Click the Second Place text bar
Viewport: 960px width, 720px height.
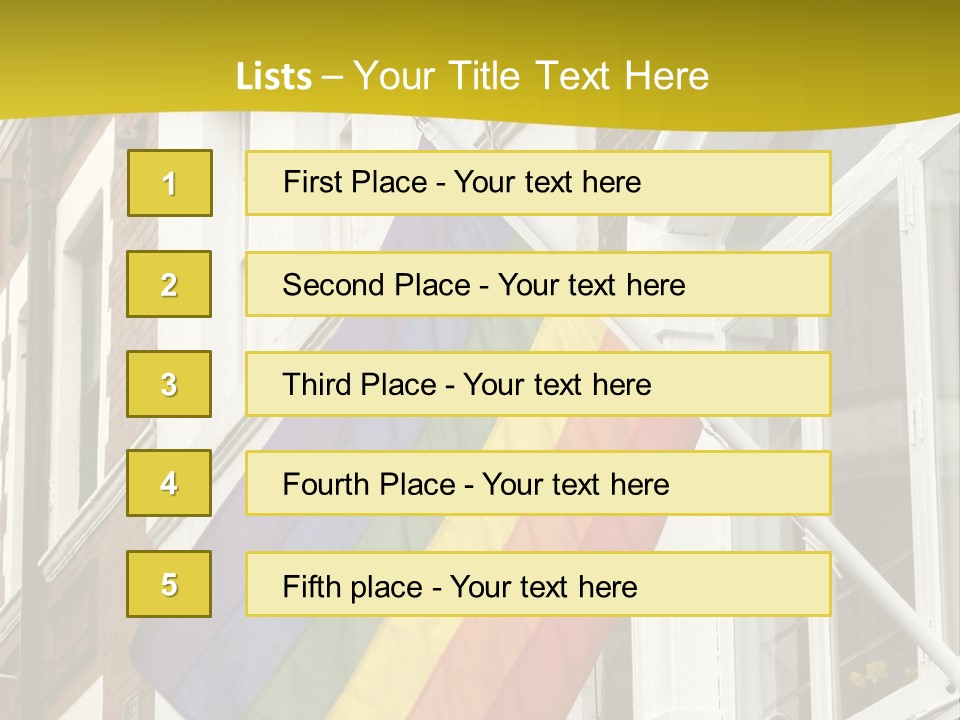pyautogui.click(x=538, y=284)
